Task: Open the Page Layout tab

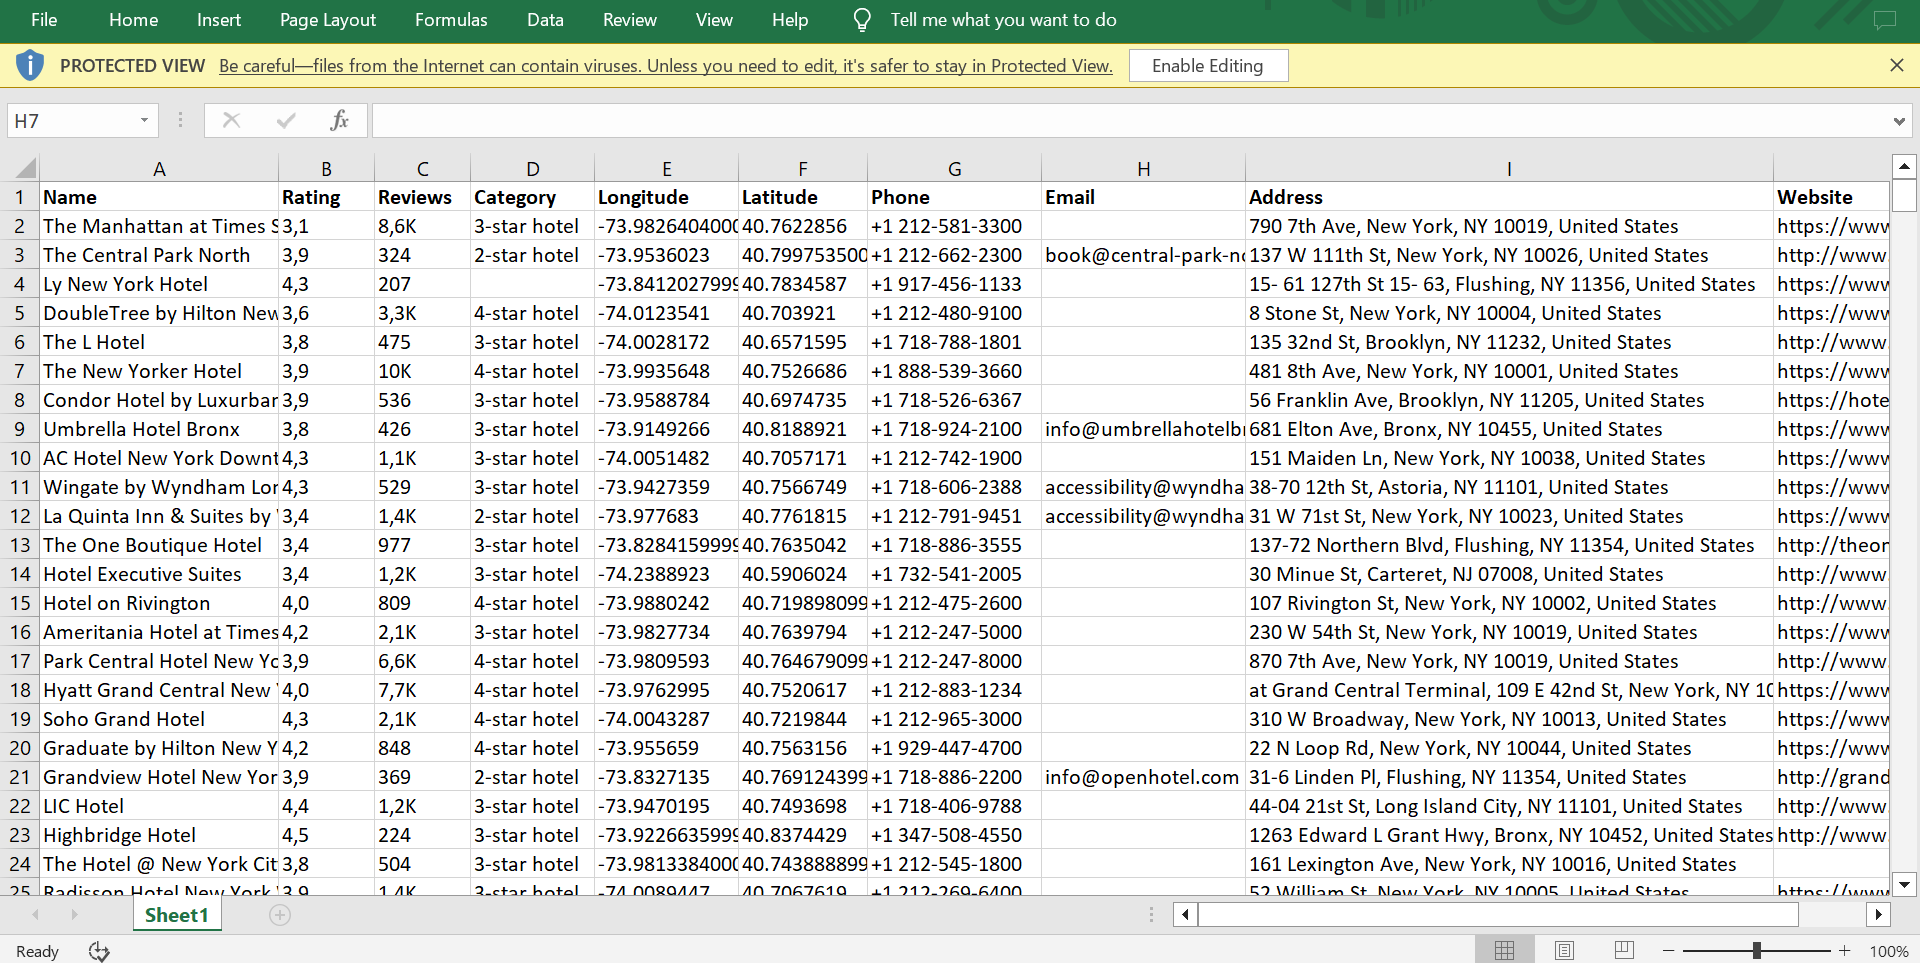Action: click(328, 20)
